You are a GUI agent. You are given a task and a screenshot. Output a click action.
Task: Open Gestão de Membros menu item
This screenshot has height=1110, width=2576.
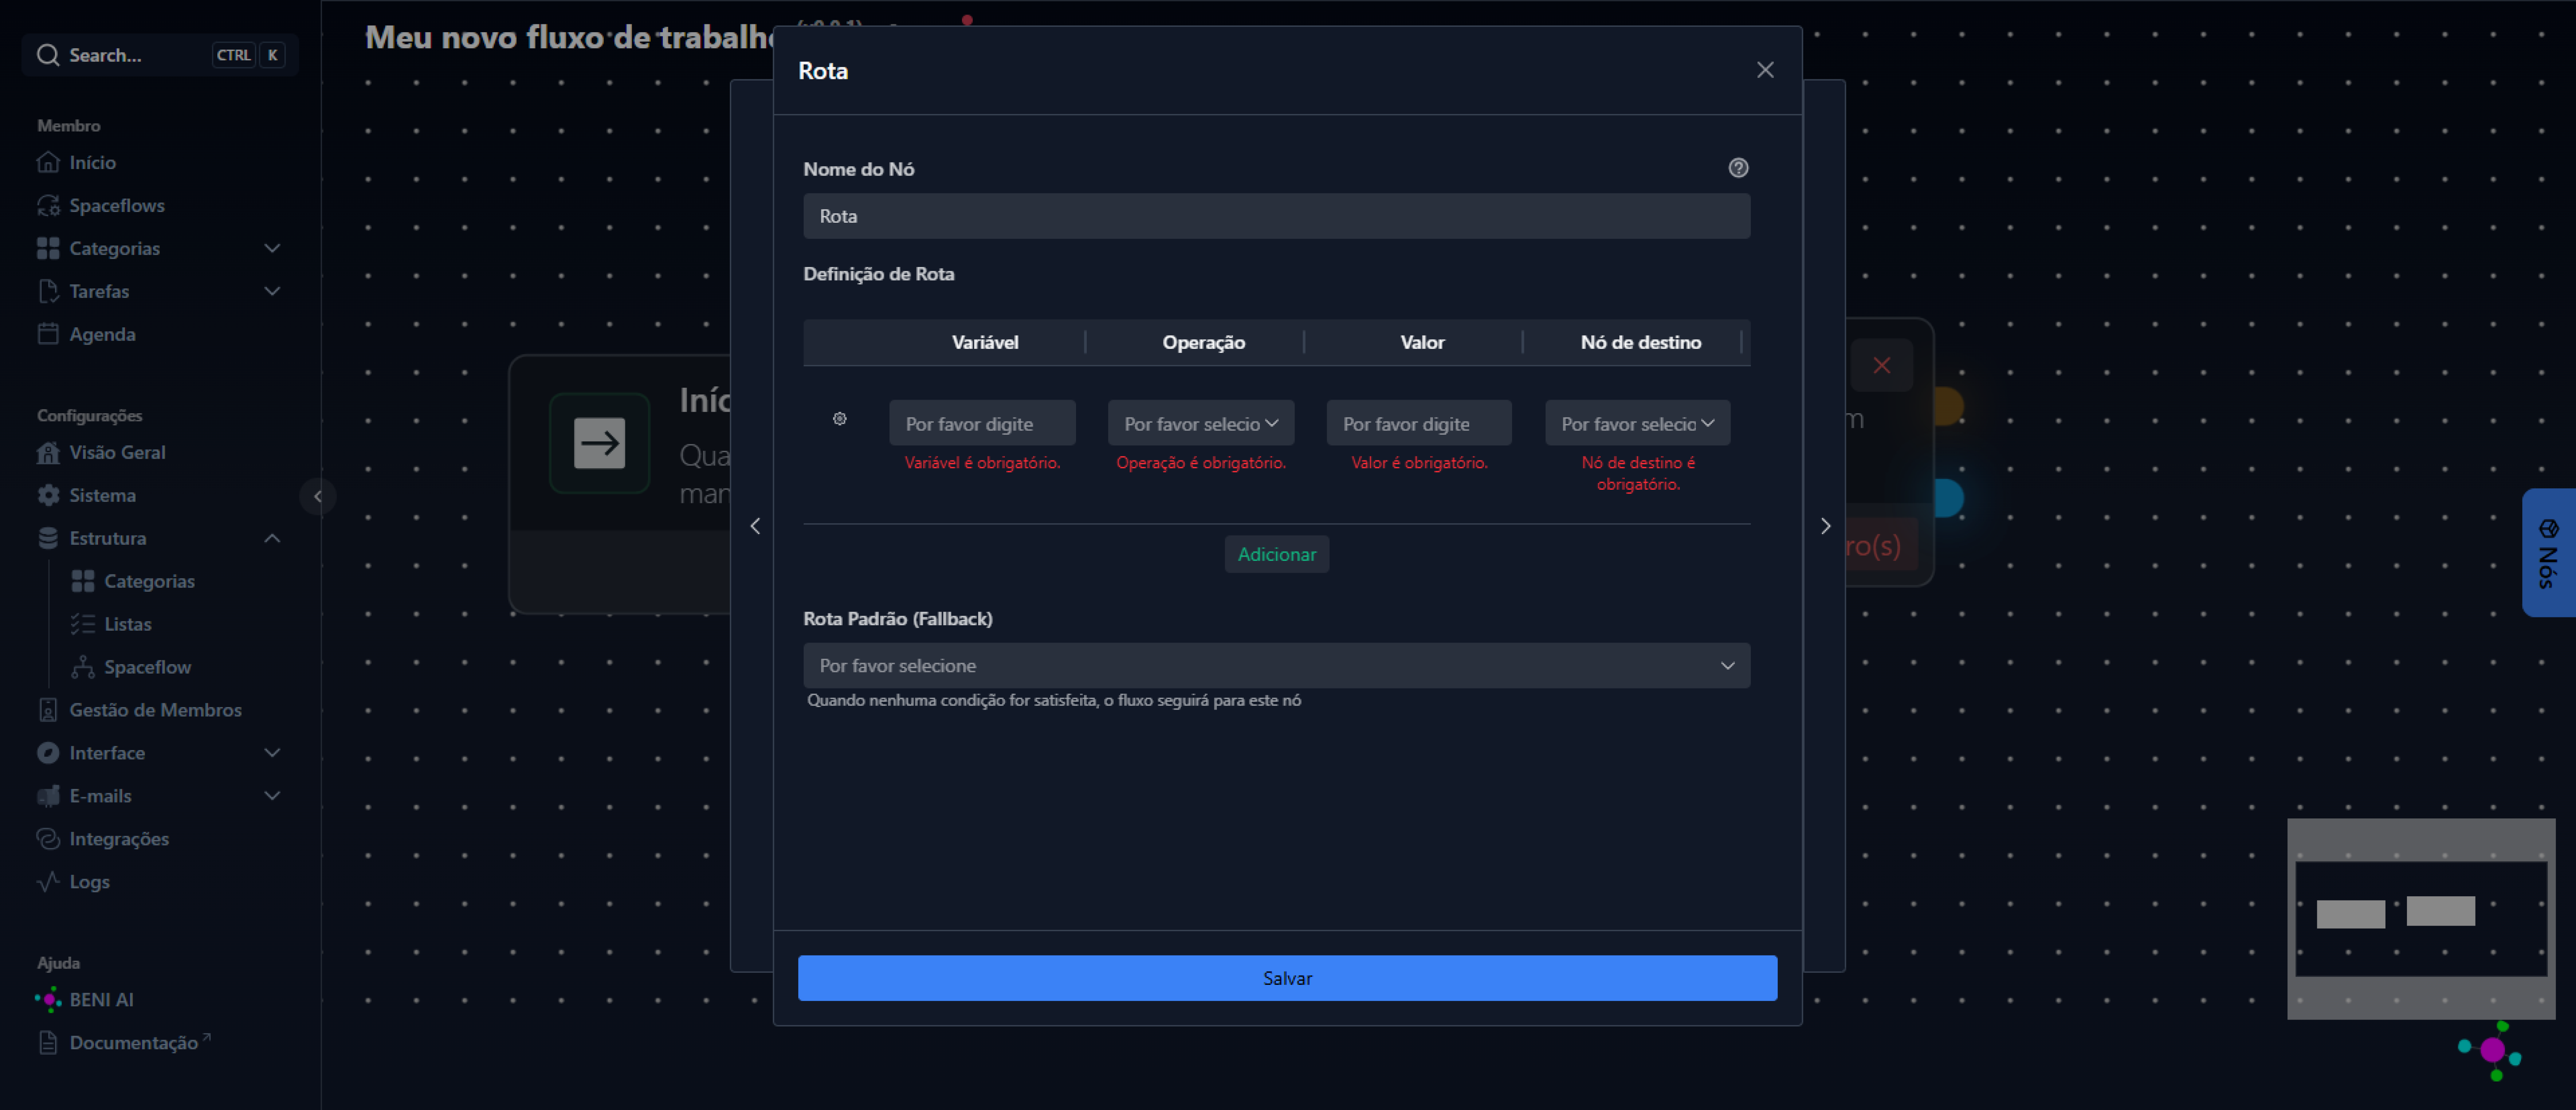point(155,709)
